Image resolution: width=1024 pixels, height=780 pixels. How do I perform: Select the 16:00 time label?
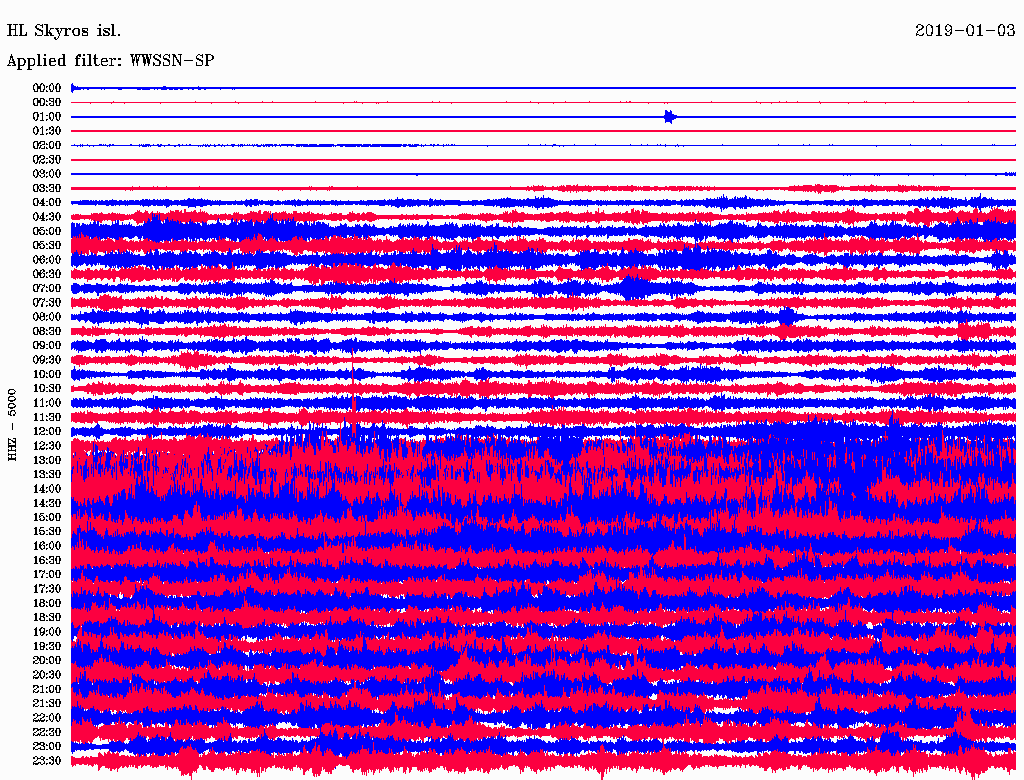coord(47,545)
